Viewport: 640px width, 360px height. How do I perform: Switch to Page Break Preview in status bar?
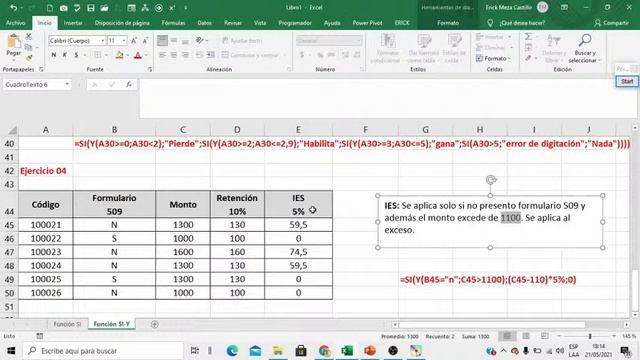(x=544, y=336)
